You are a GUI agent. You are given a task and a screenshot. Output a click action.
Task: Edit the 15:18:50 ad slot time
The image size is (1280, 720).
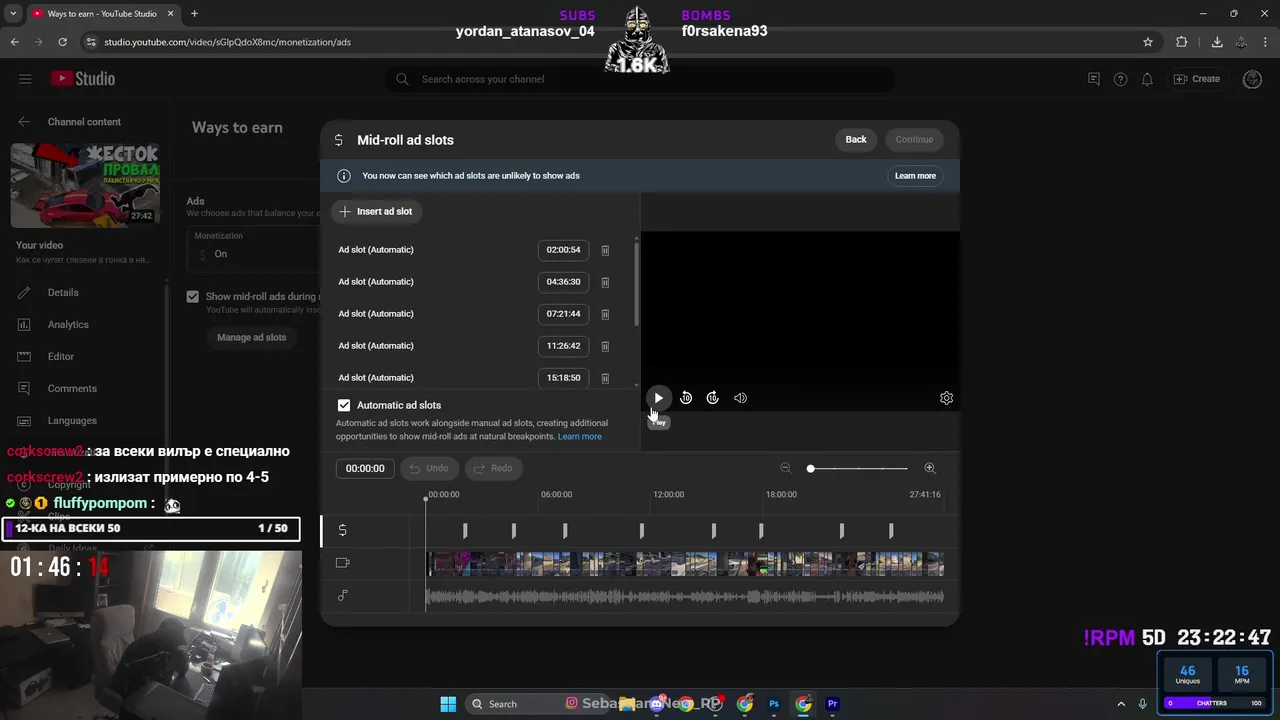pos(563,378)
